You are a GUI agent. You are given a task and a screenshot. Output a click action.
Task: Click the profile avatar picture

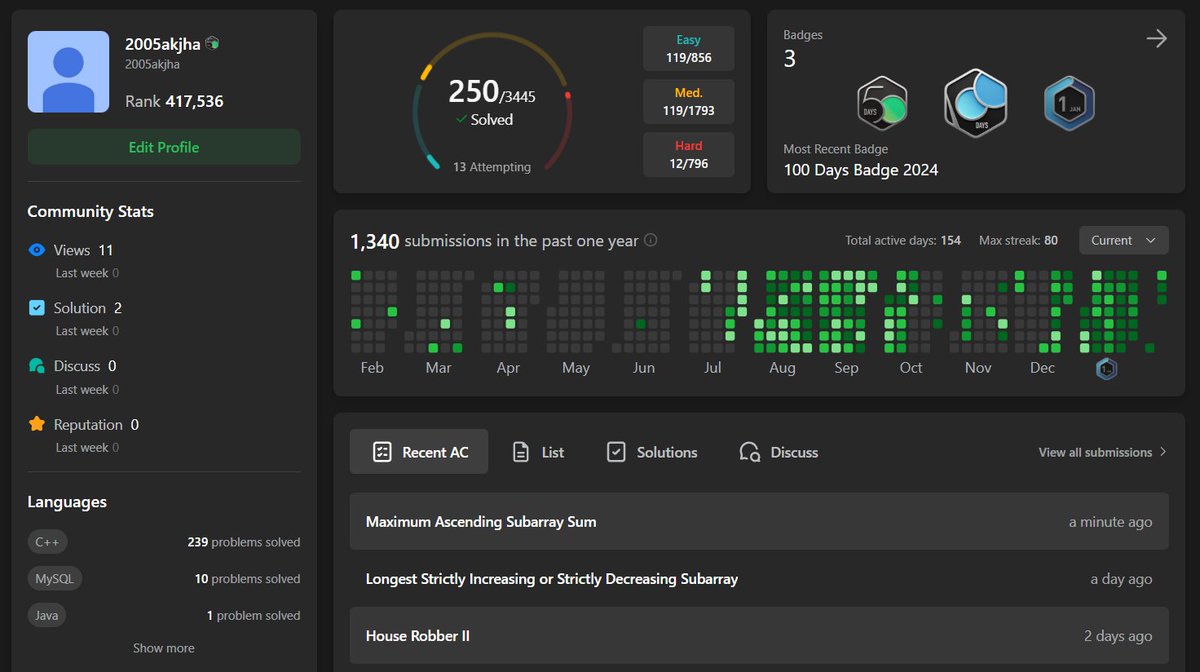68,71
